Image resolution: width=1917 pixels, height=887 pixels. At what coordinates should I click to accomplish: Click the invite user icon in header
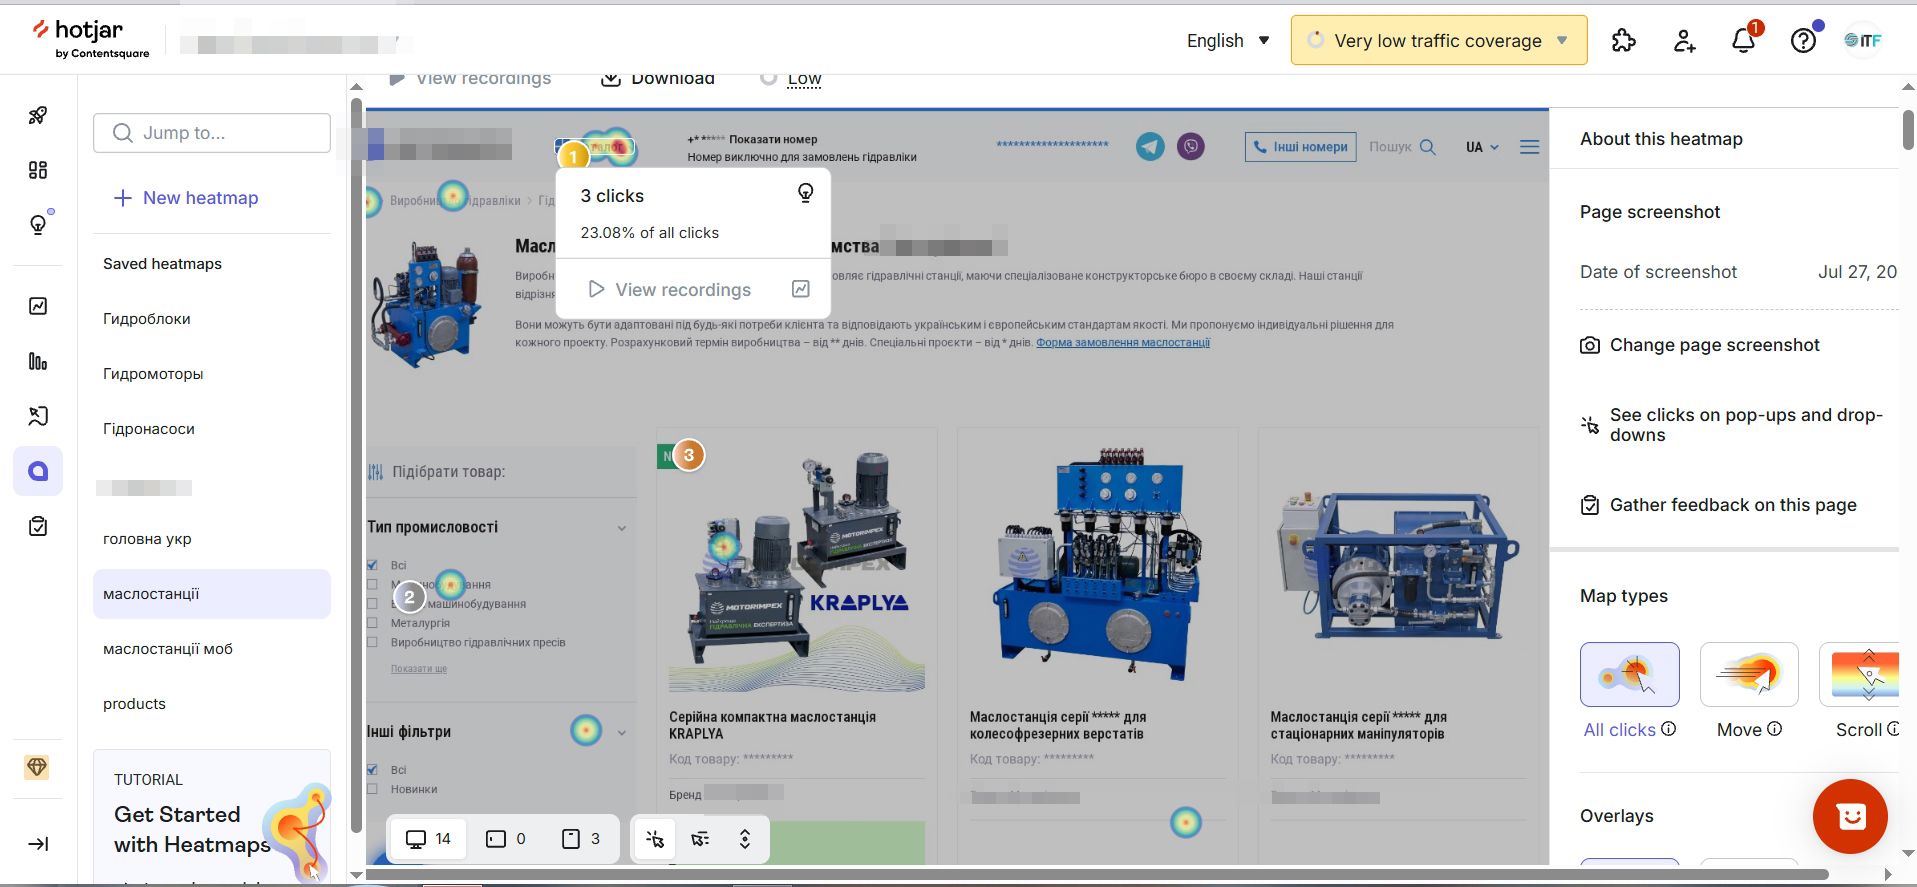[1684, 40]
